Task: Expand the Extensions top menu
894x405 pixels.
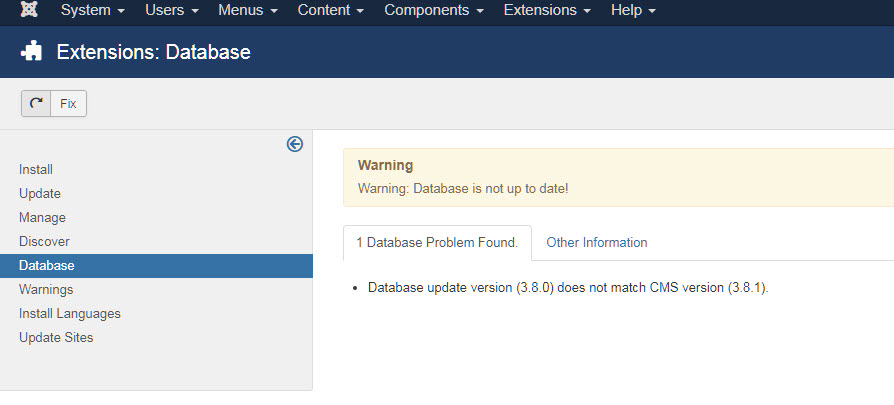Action: (547, 10)
